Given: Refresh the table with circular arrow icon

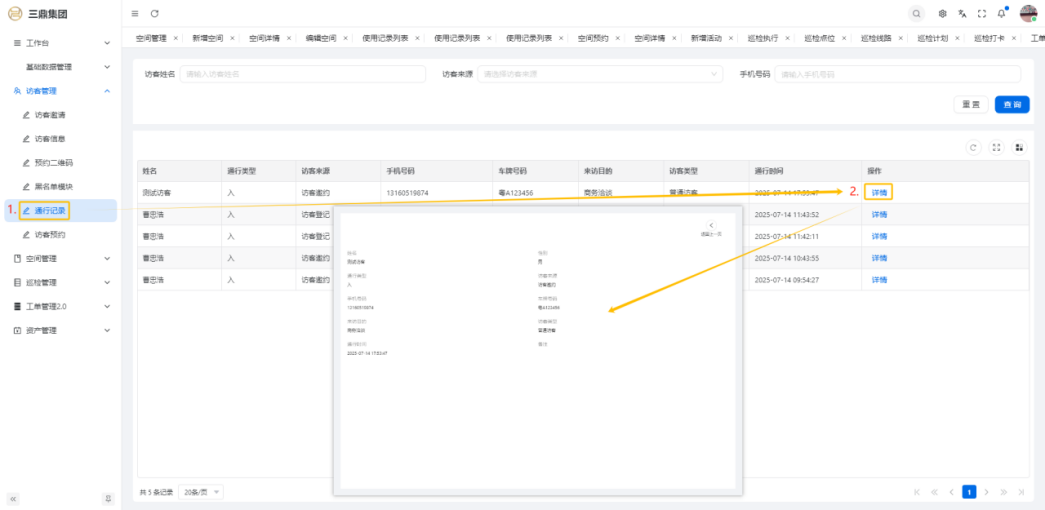Looking at the screenshot, I should [x=973, y=147].
